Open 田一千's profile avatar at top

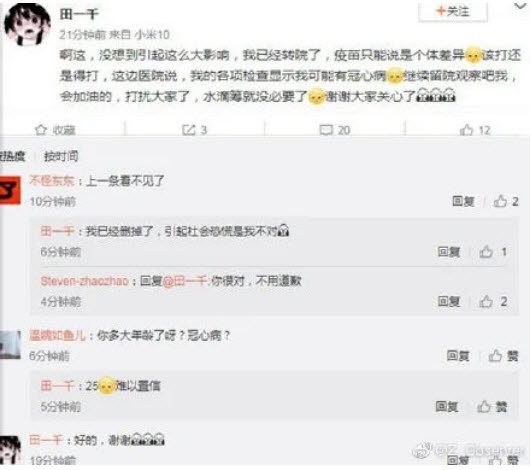[x=27, y=24]
